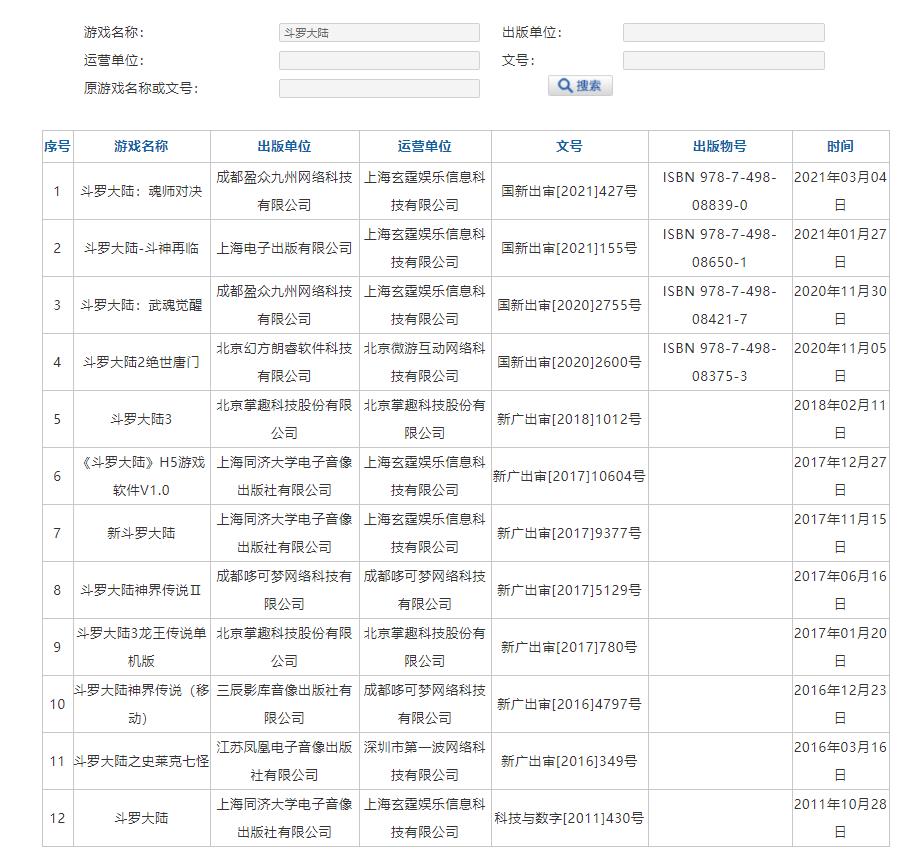Click the 出版物号 column header
This screenshot has width=911, height=858.
point(719,146)
